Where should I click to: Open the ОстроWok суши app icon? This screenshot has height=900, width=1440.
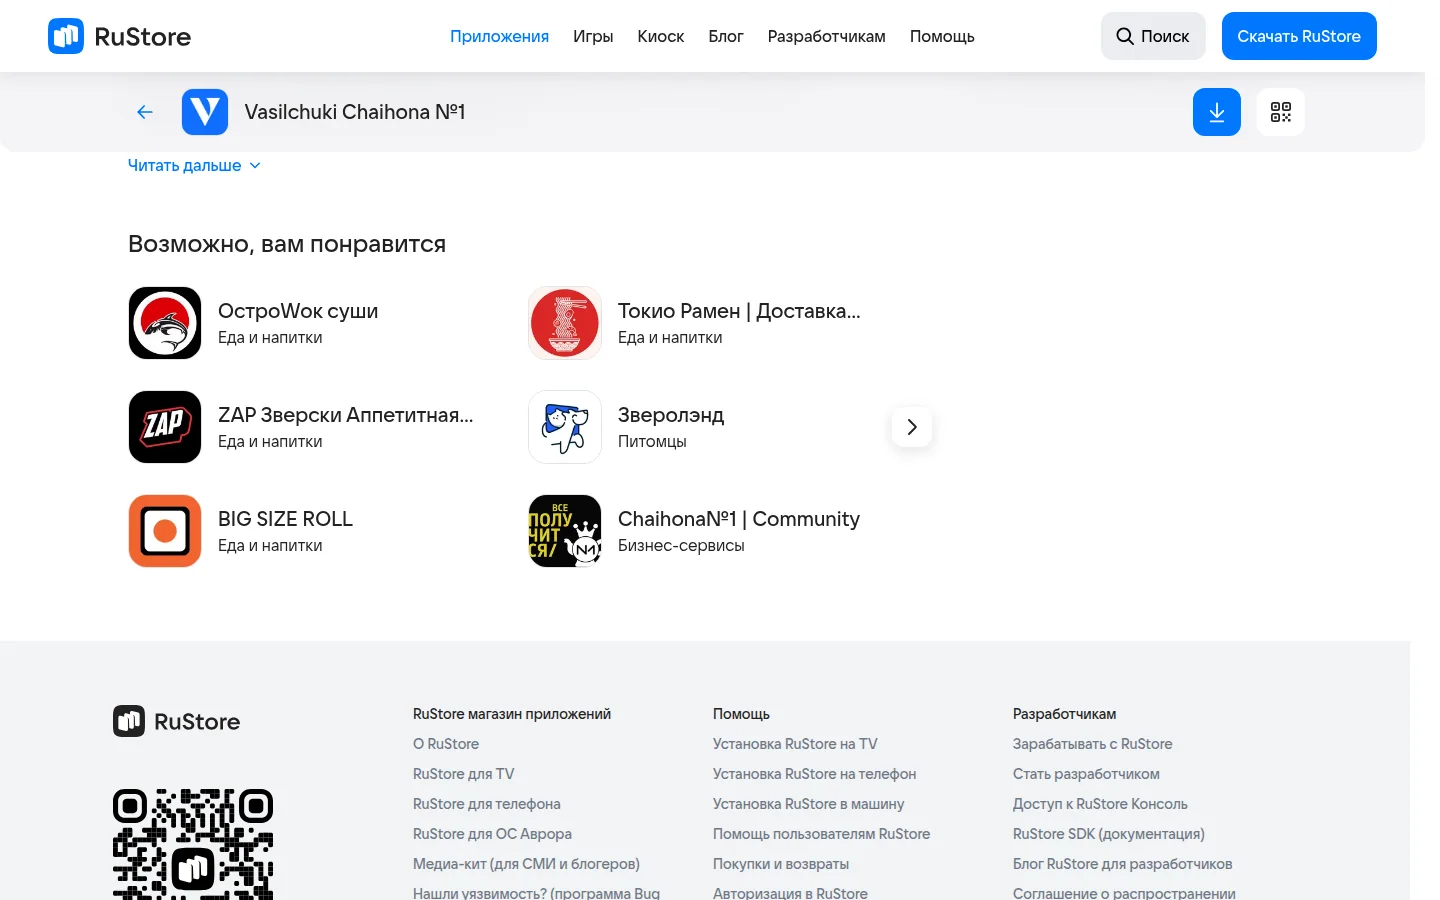165,323
